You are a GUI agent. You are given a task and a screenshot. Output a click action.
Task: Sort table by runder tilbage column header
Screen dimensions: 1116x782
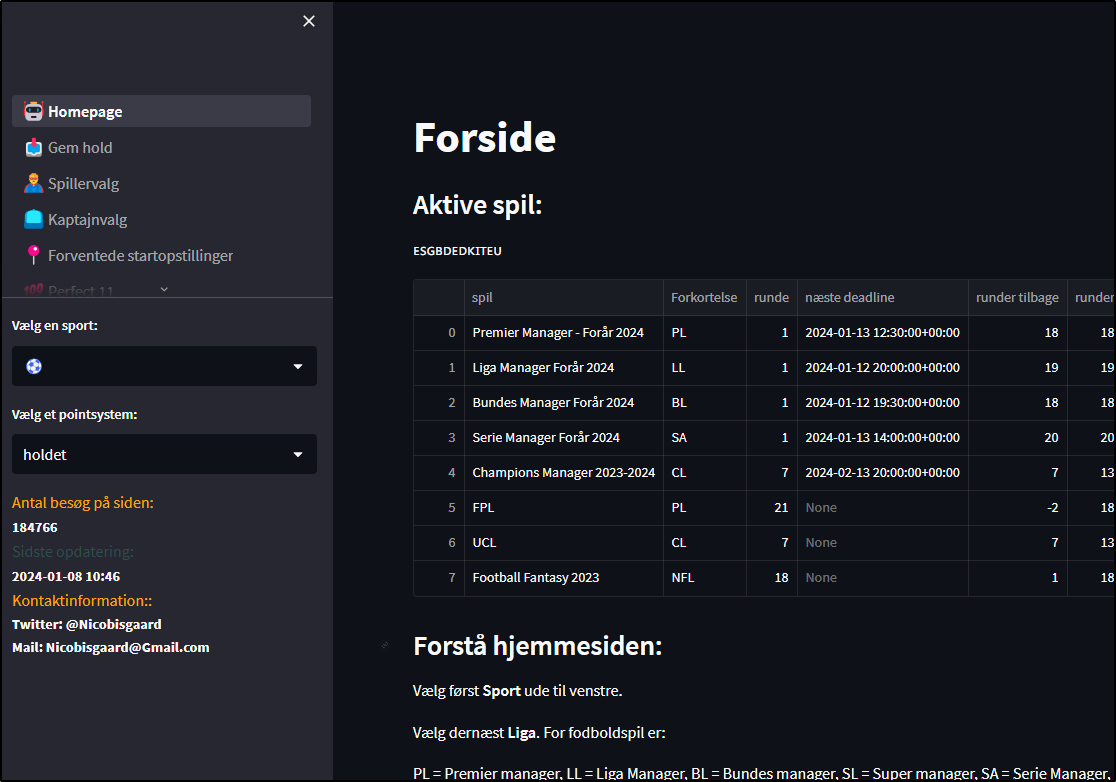(x=1017, y=297)
